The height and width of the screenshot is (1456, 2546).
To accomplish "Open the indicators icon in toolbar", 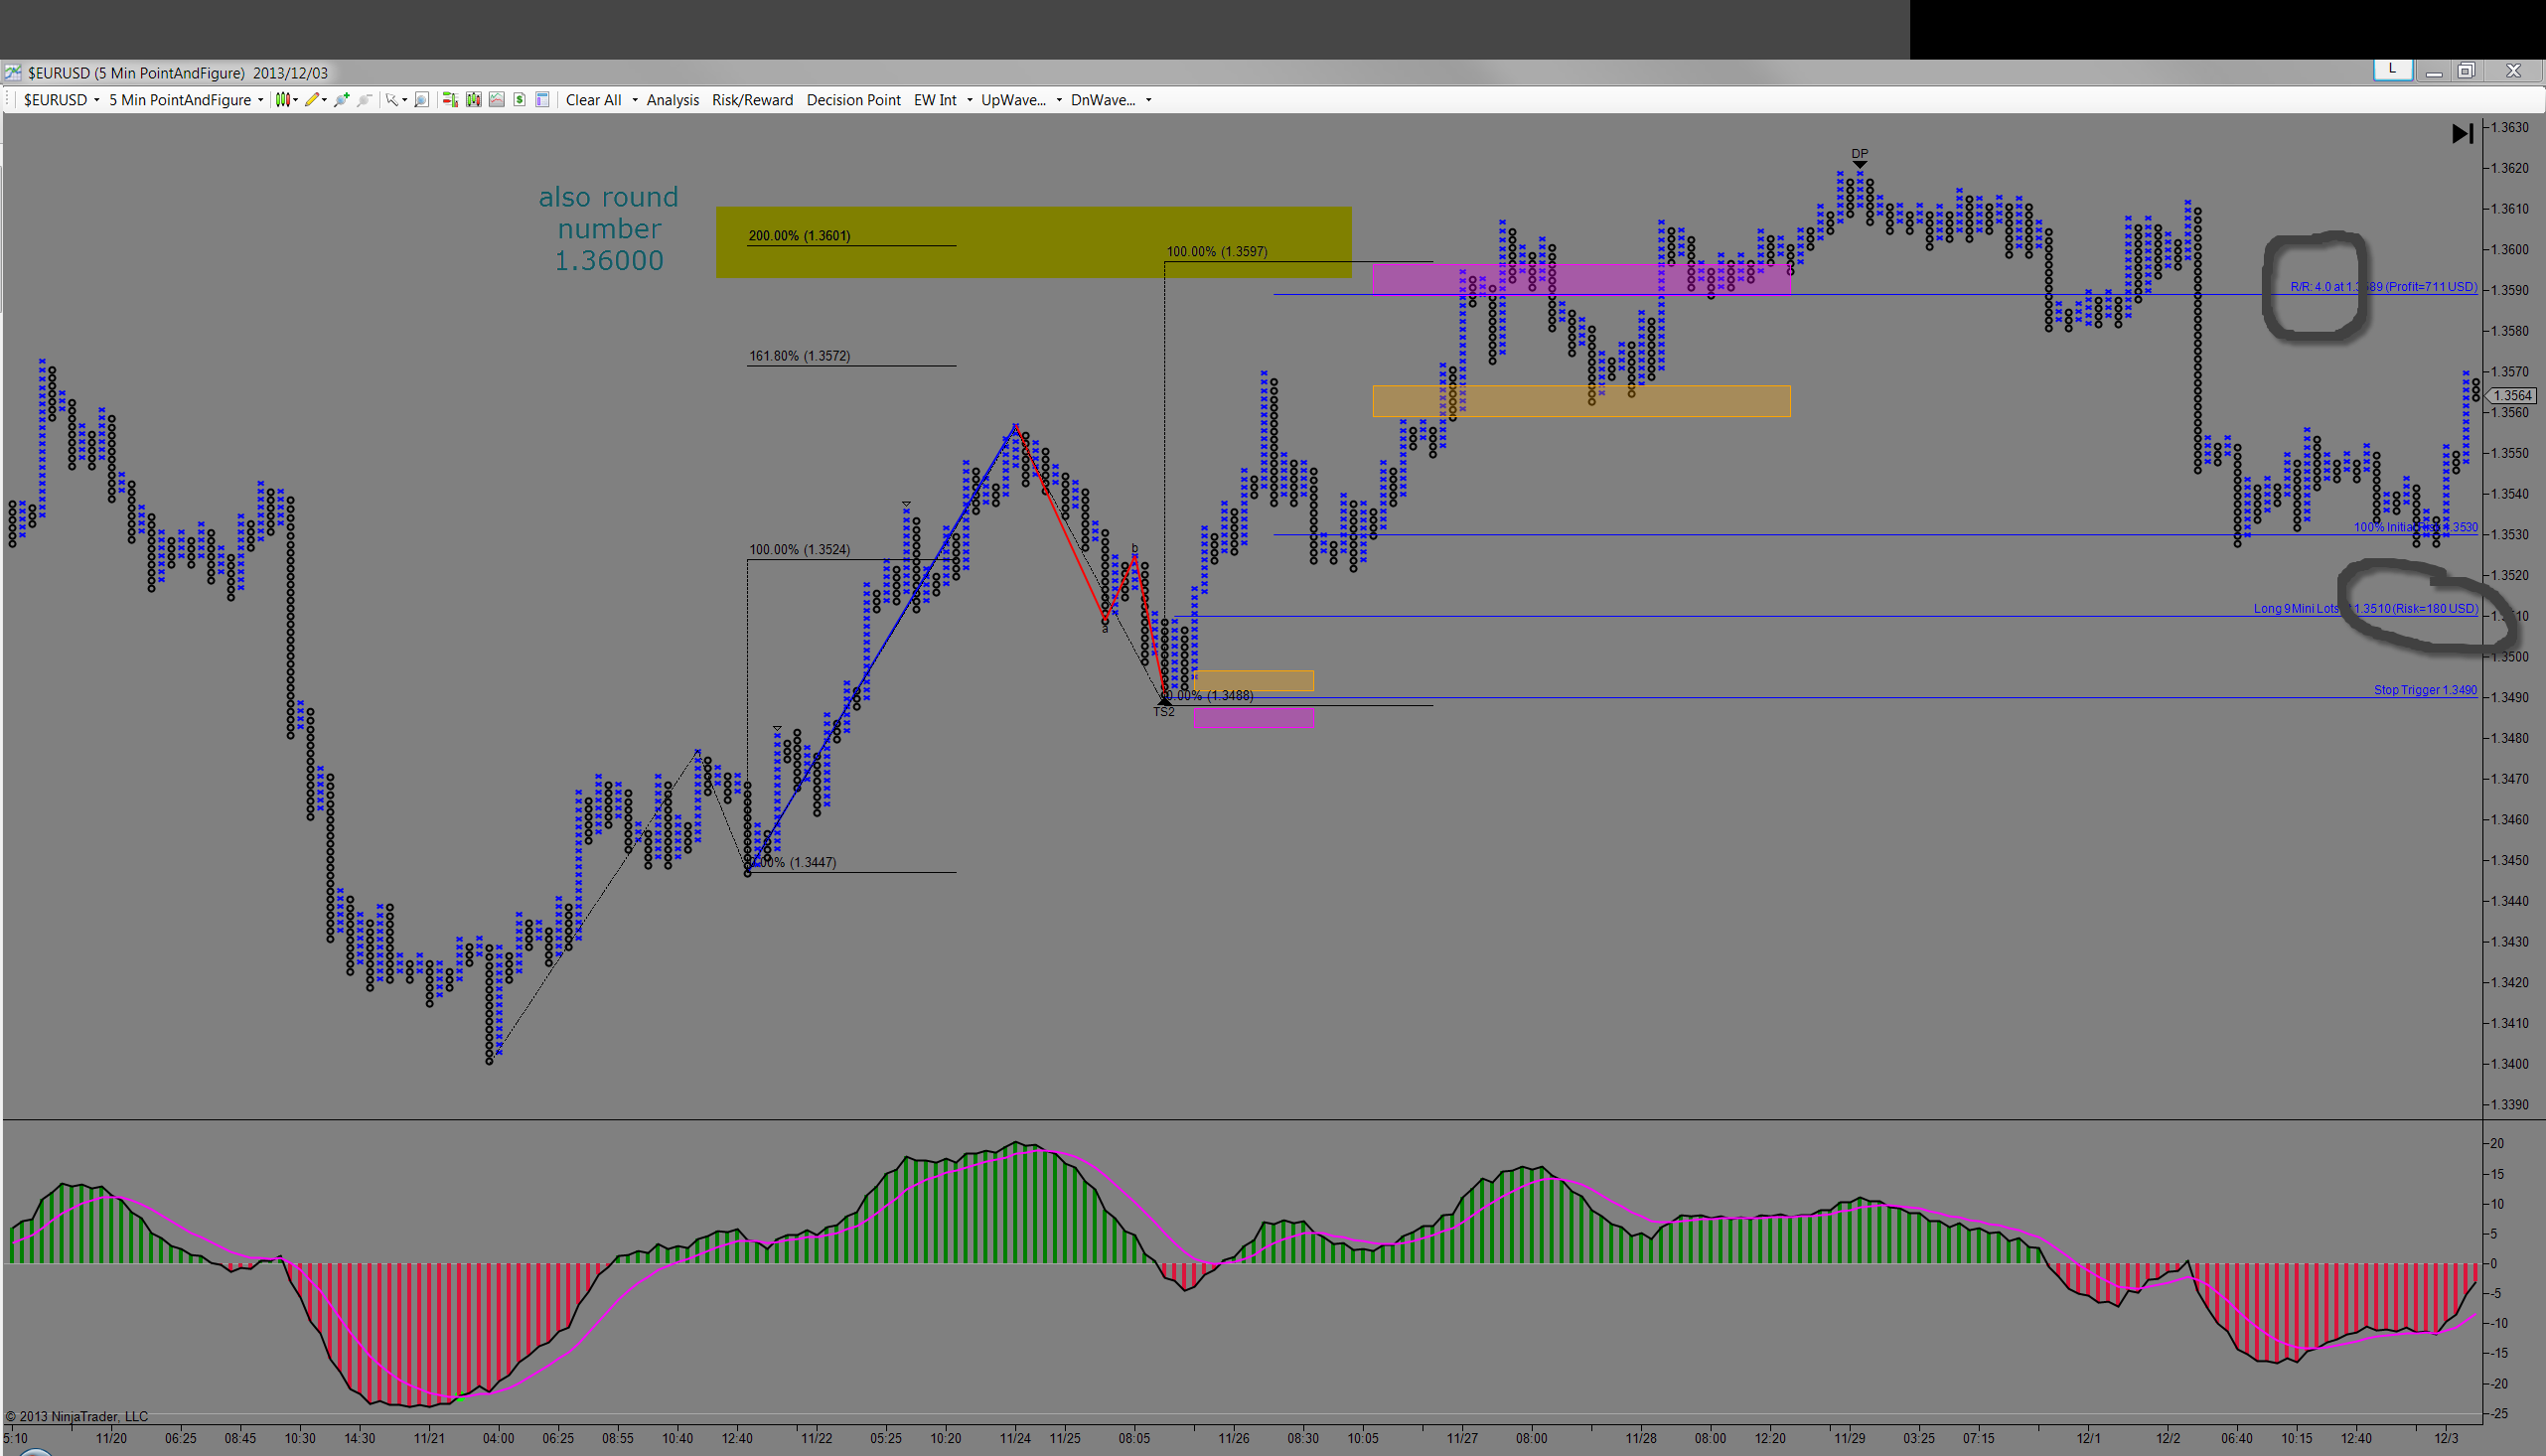I will click(474, 100).
